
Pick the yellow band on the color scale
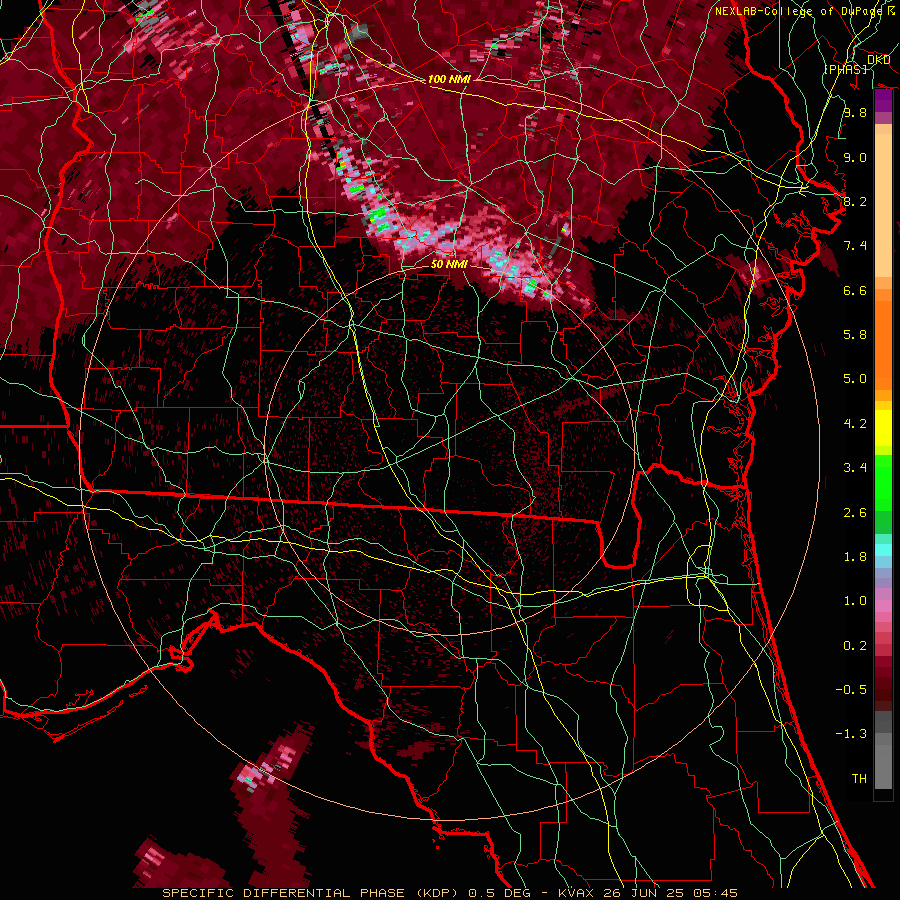(883, 428)
